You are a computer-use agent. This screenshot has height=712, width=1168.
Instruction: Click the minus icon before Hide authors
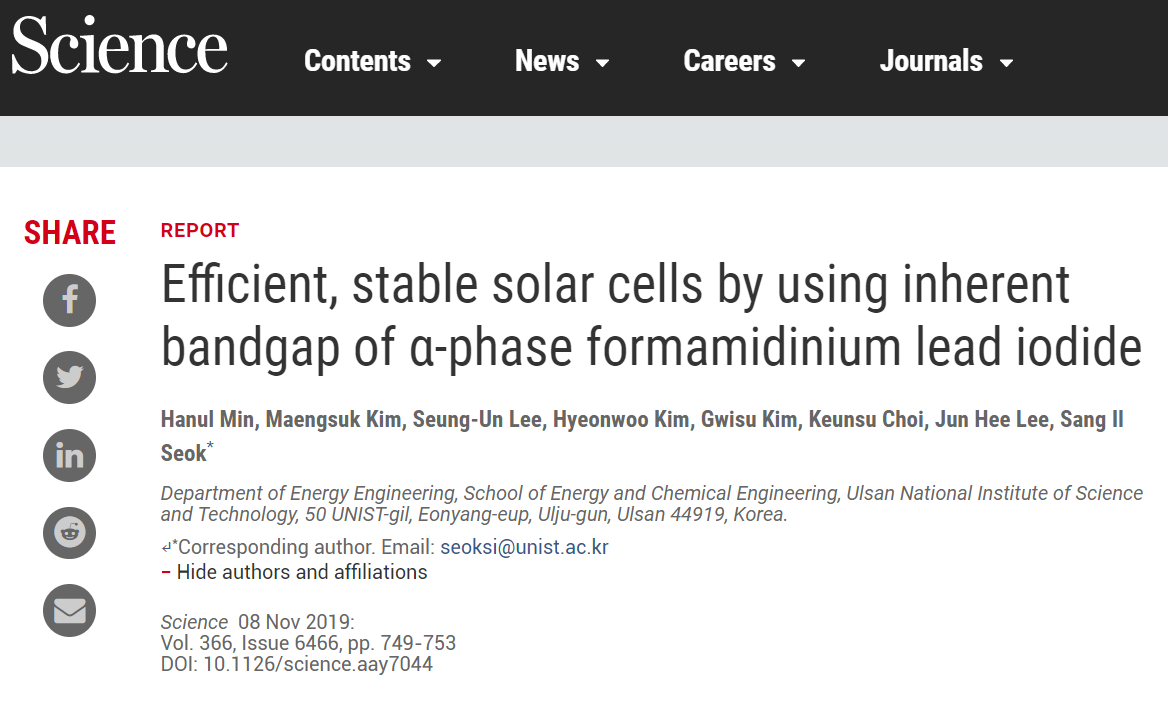pos(166,573)
